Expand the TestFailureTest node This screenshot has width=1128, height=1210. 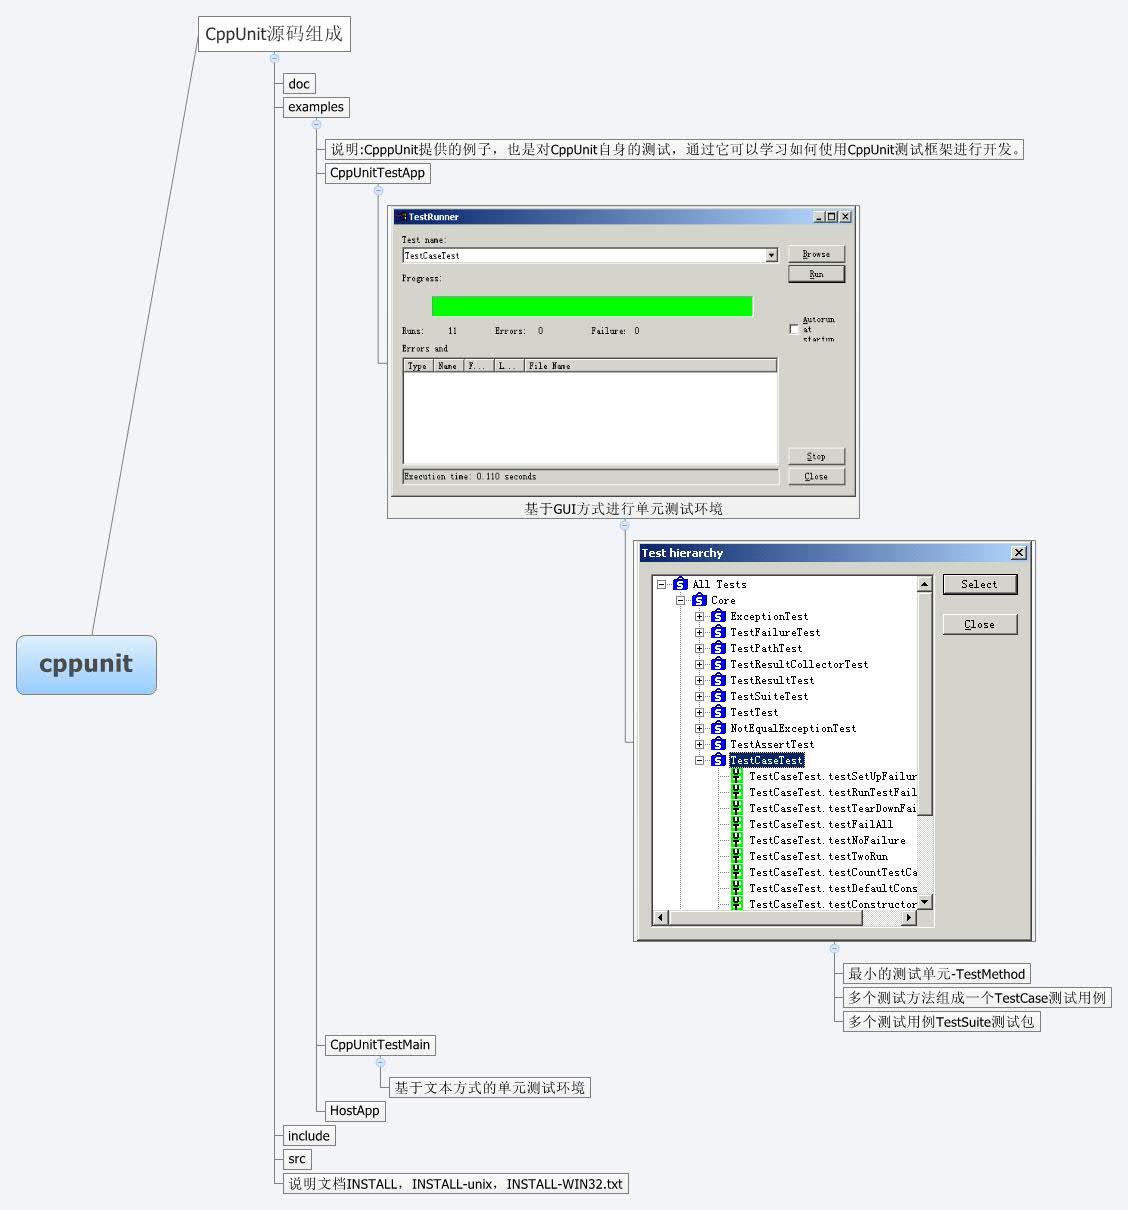pyautogui.click(x=699, y=632)
